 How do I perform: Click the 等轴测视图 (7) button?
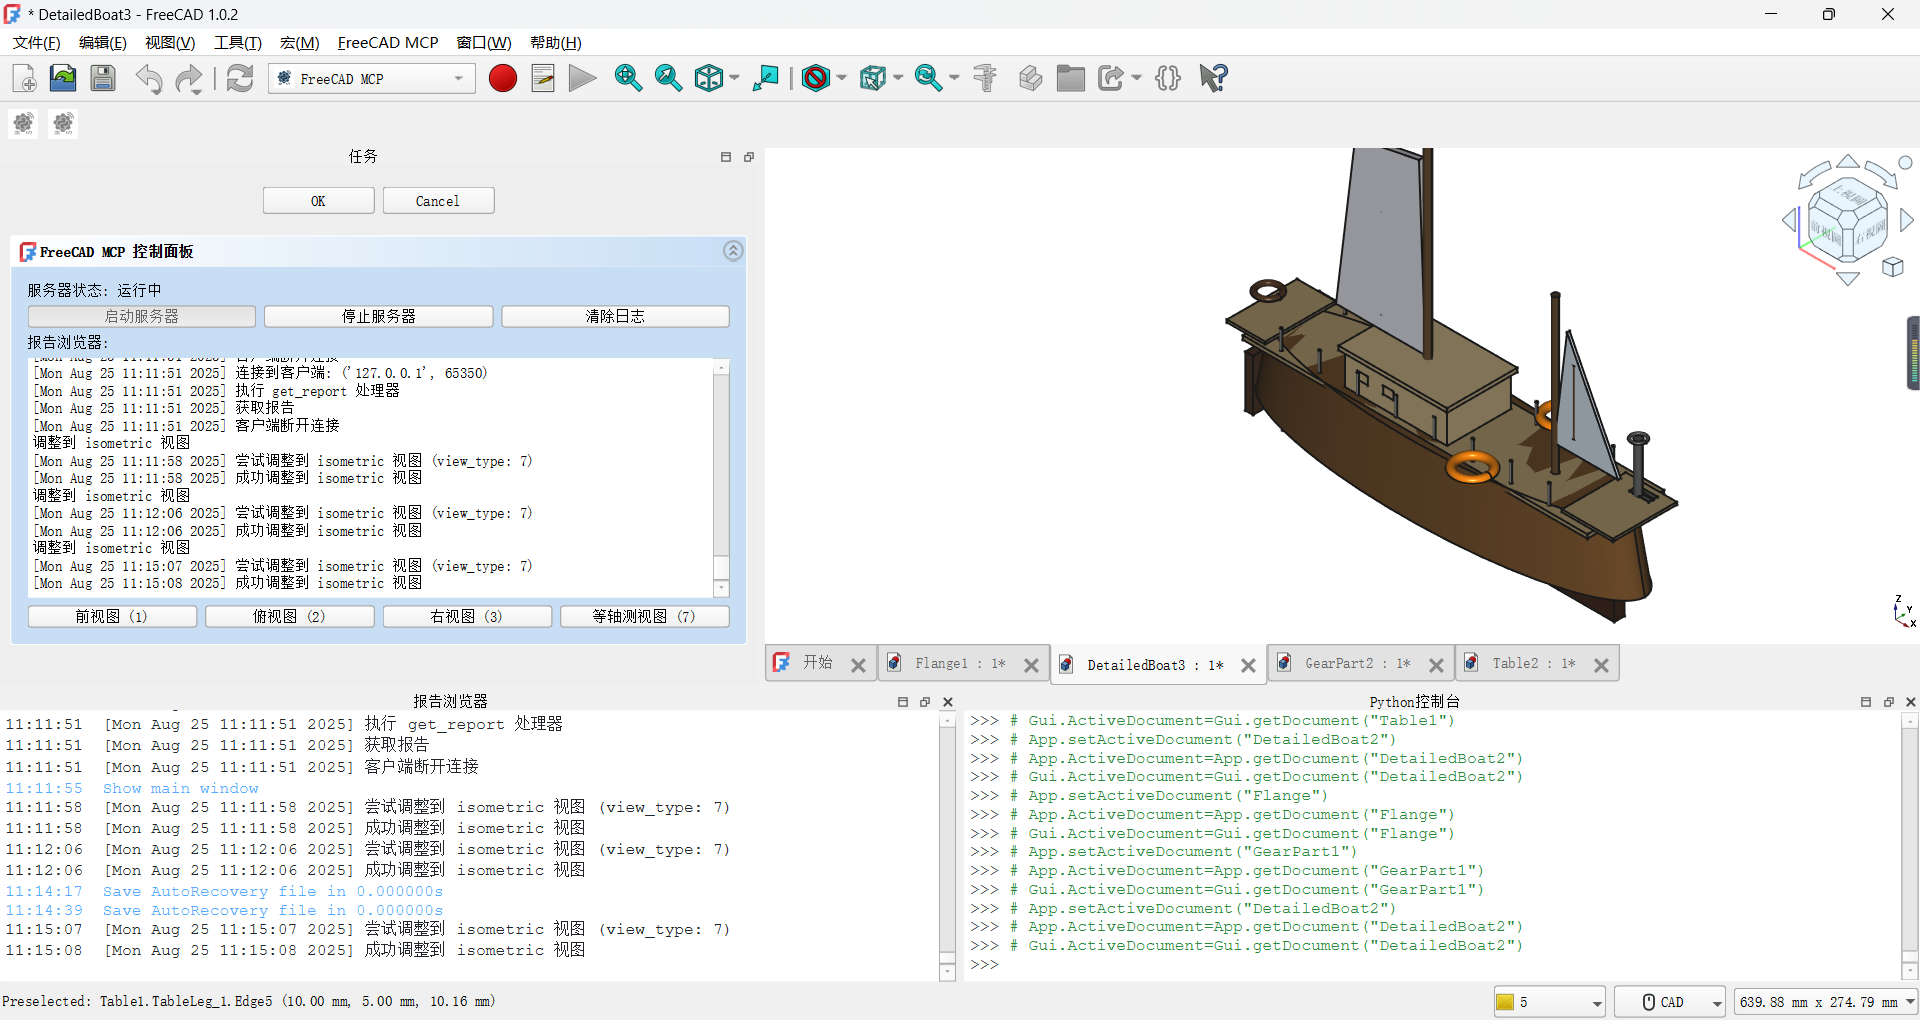(x=644, y=616)
